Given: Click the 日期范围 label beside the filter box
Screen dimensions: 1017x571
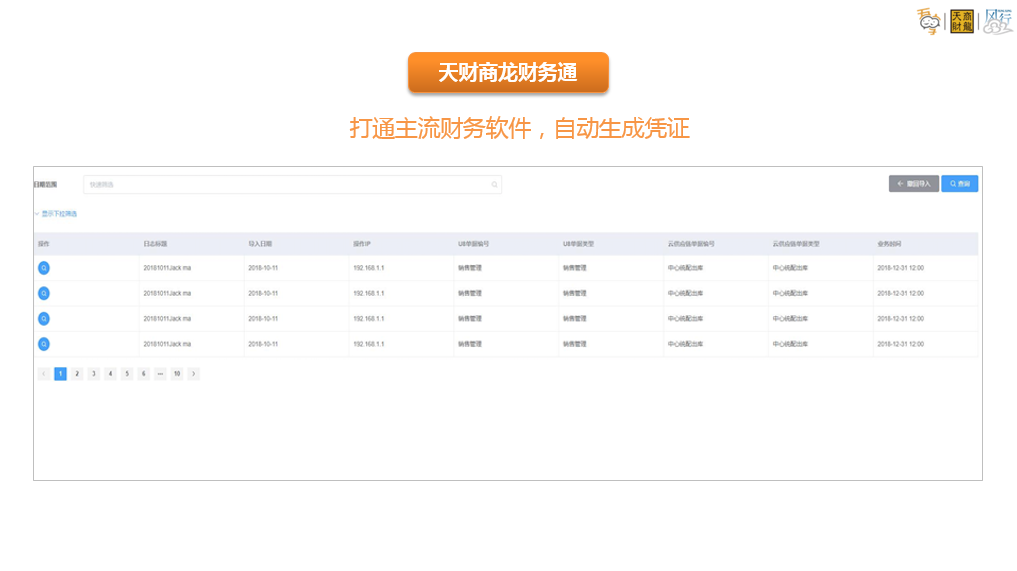Looking at the screenshot, I should pyautogui.click(x=45, y=185).
